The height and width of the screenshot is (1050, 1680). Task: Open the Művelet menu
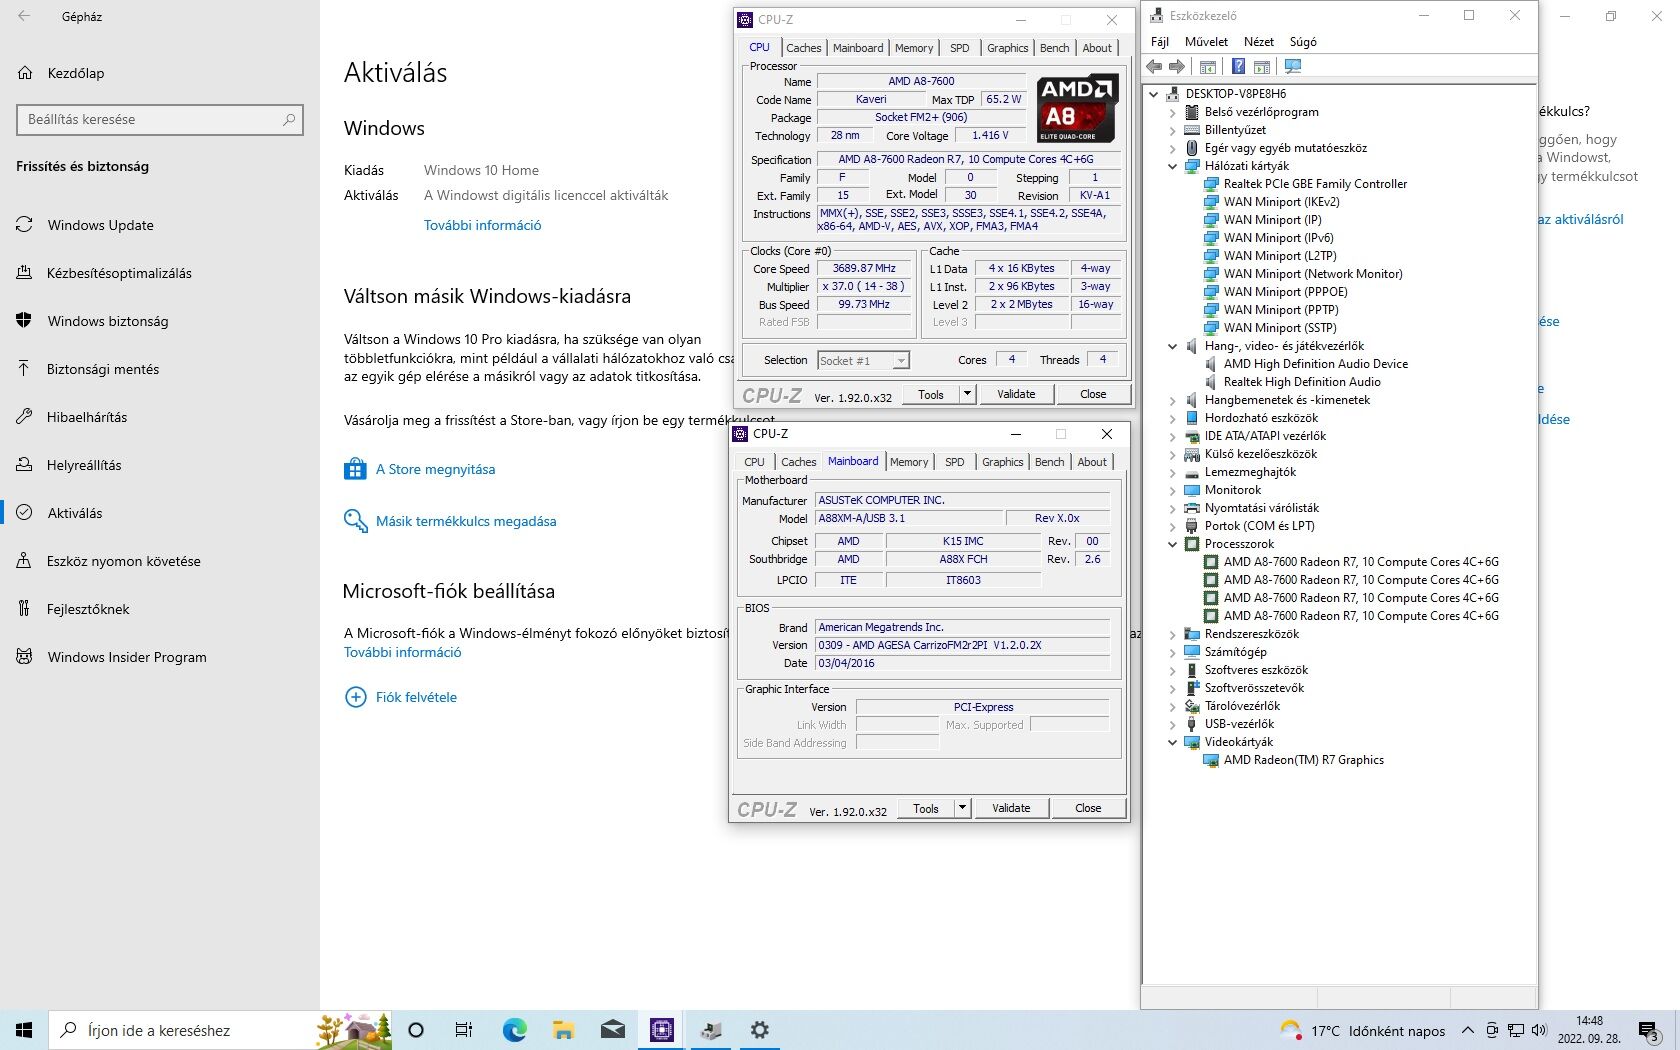[1206, 42]
